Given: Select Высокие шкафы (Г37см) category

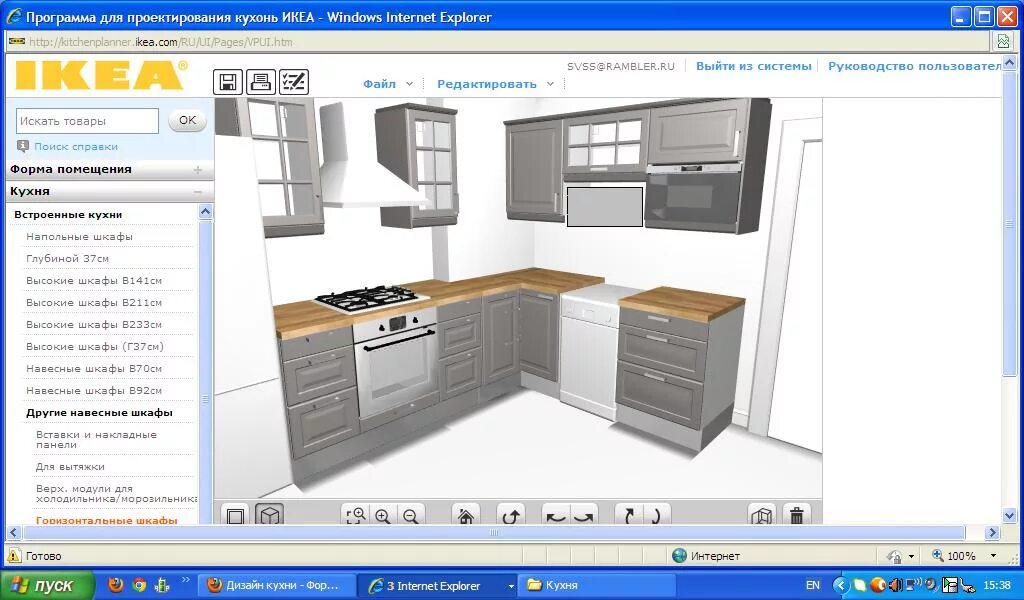Looking at the screenshot, I should tap(95, 347).
